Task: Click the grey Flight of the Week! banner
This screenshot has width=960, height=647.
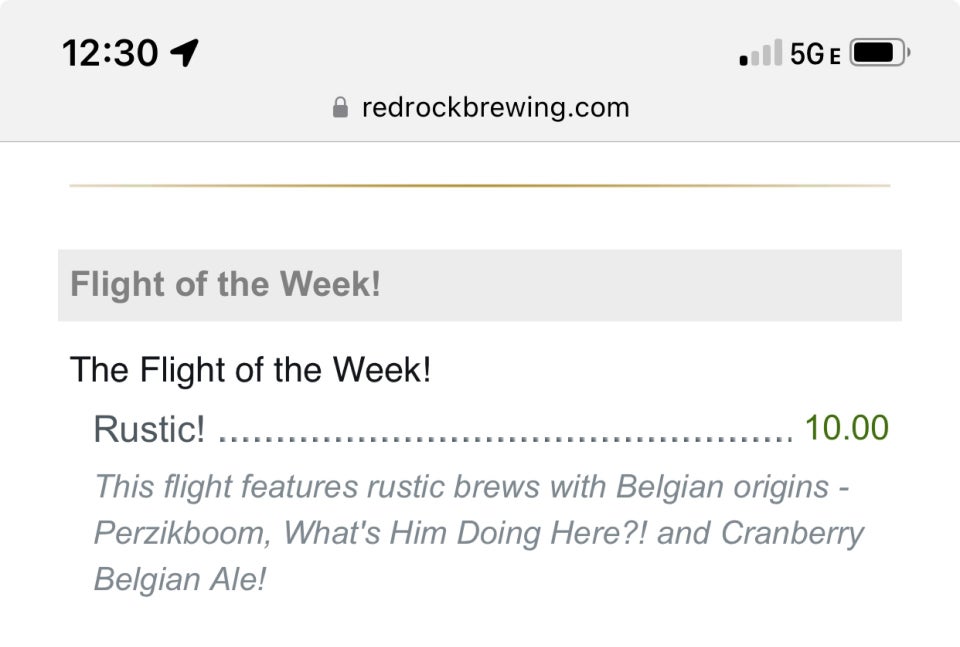Action: [480, 285]
